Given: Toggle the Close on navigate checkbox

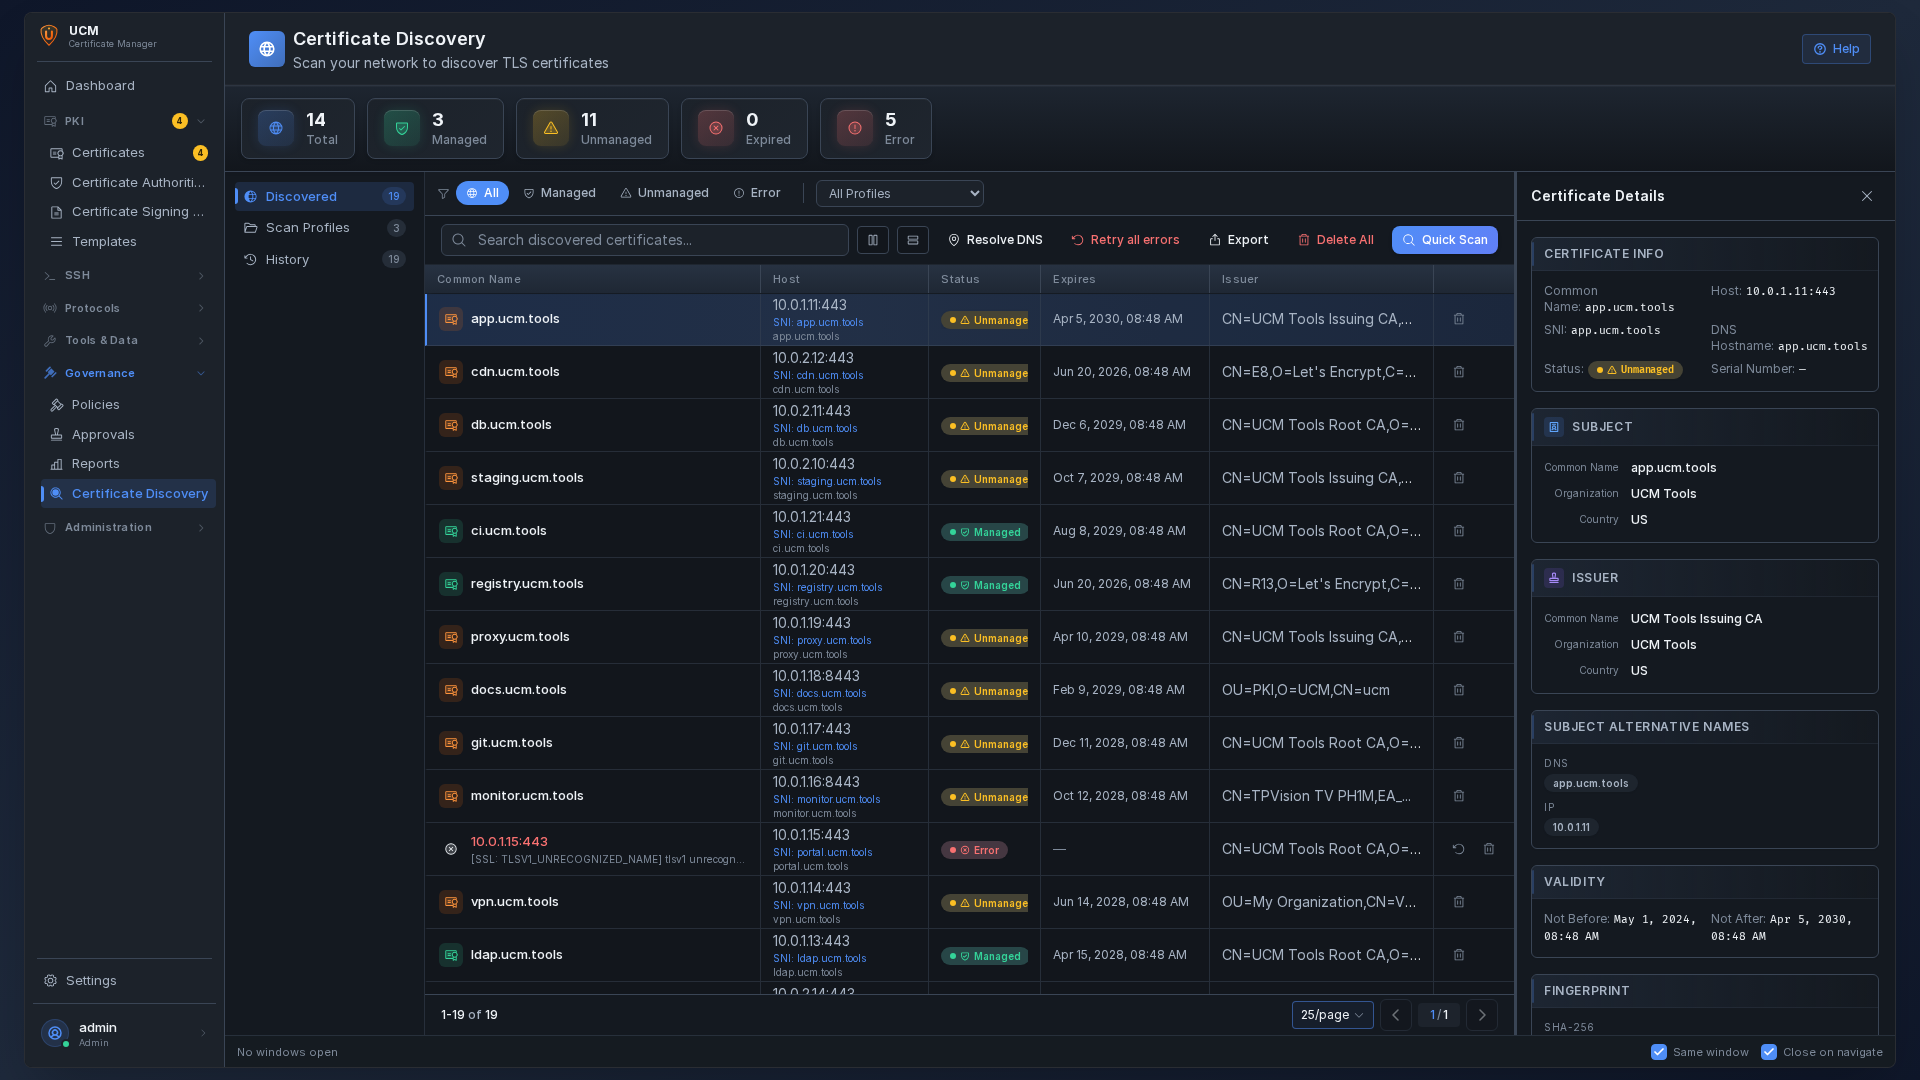Looking at the screenshot, I should click(x=1769, y=1052).
